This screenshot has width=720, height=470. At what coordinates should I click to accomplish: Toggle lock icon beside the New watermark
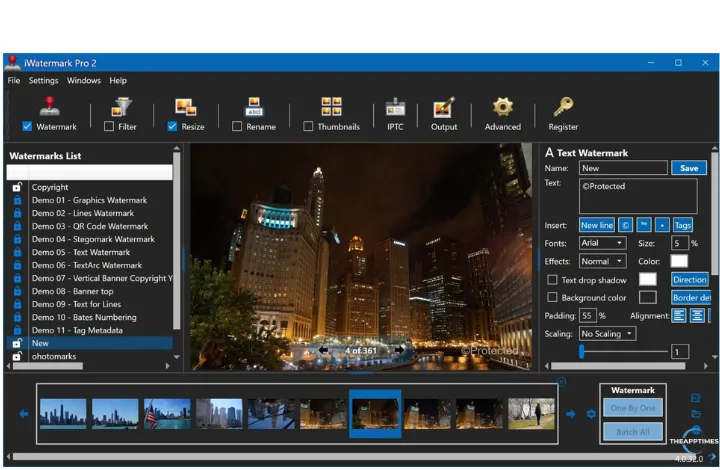[17, 343]
